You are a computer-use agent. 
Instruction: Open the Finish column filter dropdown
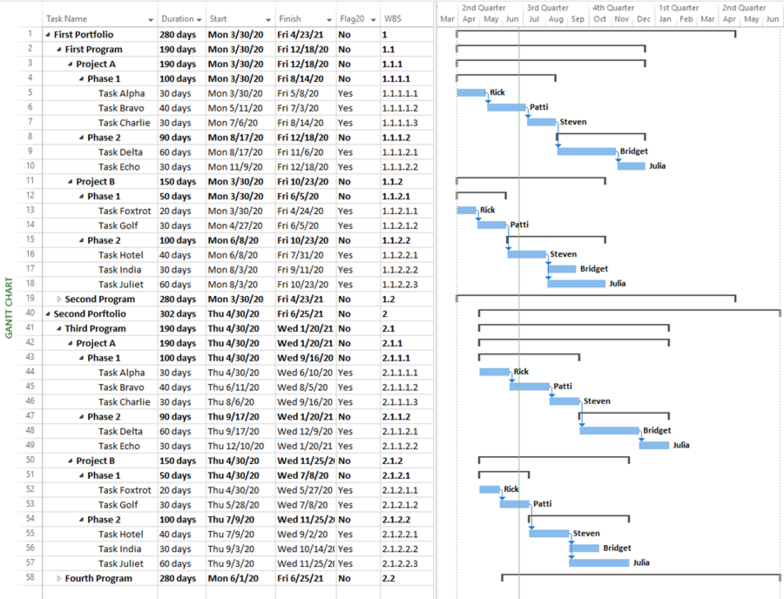329,20
